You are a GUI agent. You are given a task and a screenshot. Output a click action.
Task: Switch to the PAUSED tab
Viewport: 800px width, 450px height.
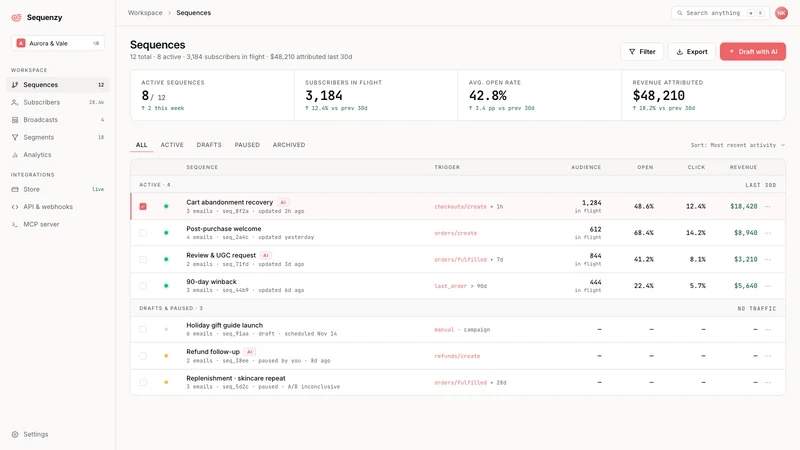click(247, 145)
